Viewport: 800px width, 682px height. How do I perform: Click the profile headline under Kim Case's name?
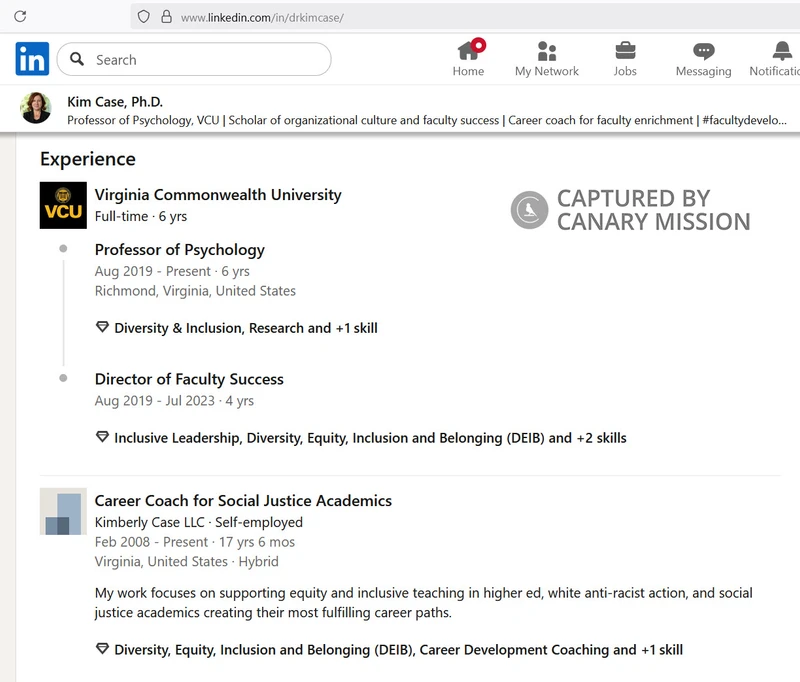[427, 120]
